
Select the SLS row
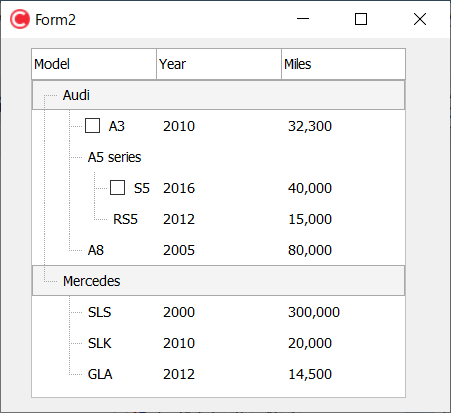(219, 312)
